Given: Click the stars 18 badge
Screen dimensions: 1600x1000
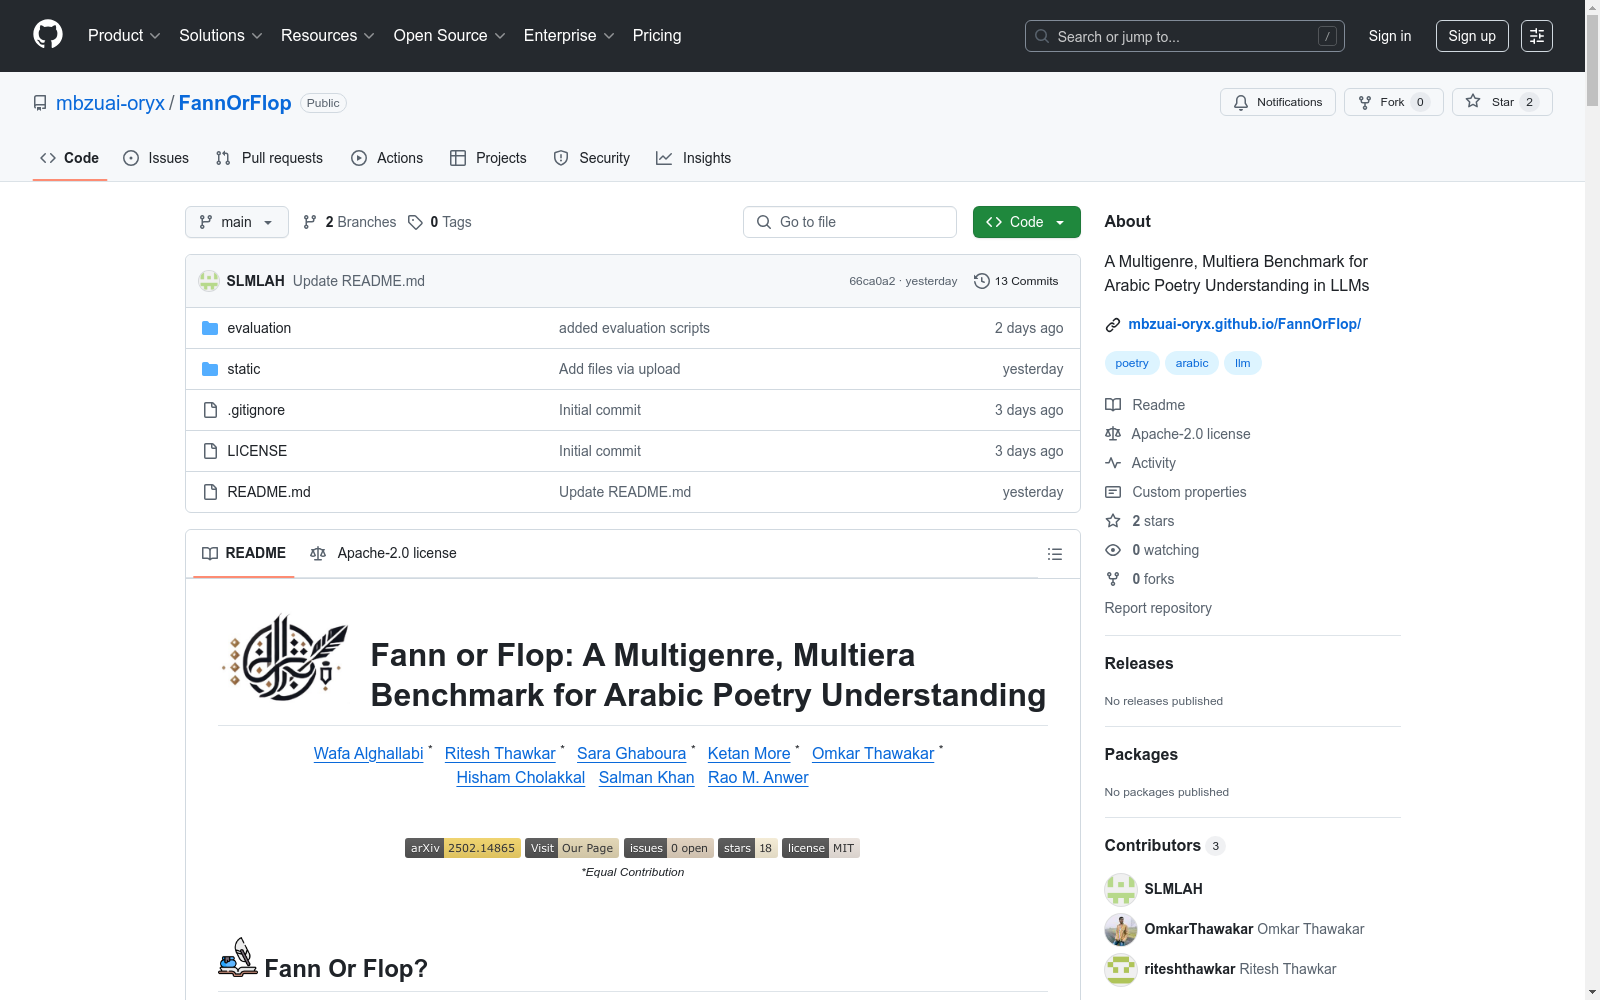Looking at the screenshot, I should [748, 848].
